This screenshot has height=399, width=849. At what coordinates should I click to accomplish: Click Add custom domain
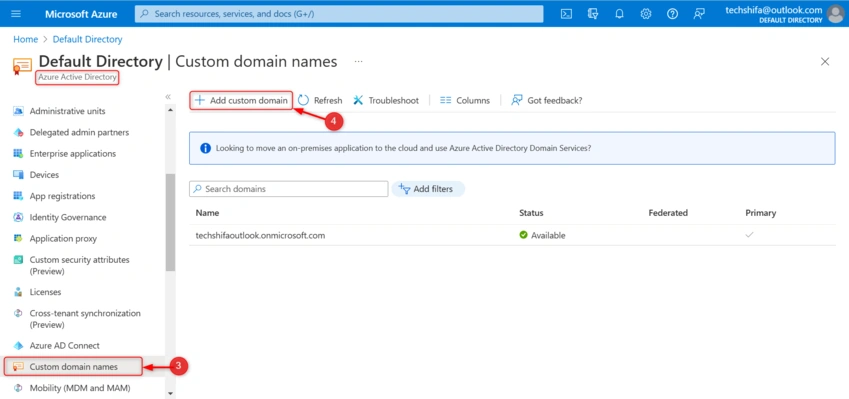241,100
